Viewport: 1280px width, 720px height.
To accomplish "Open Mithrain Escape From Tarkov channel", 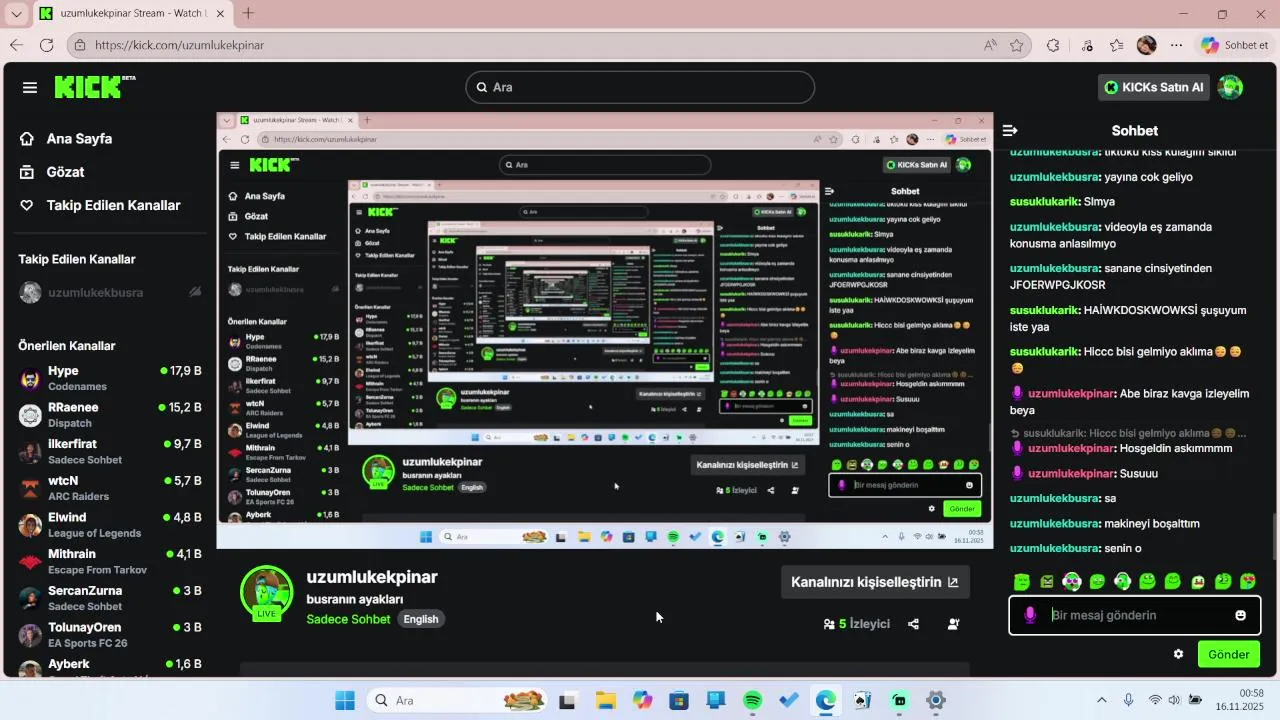I will (110, 561).
